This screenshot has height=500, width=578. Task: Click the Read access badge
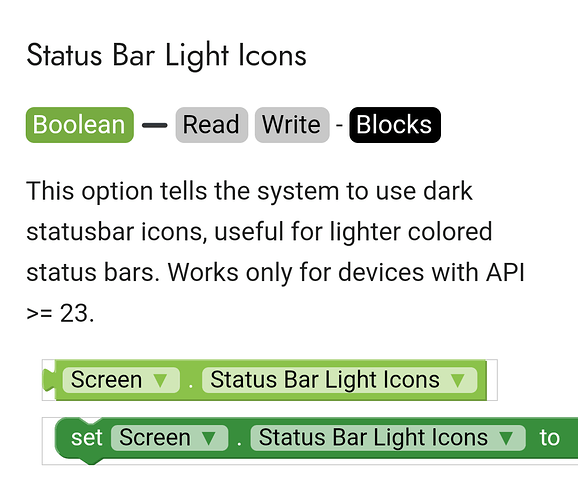click(212, 125)
